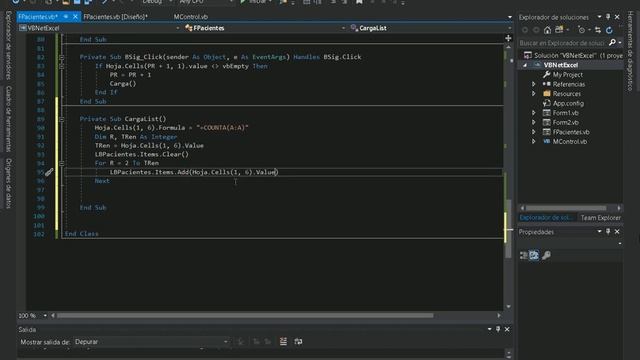Toggle word wrap icon in Salida toolbar
This screenshot has height=360, width=640.
click(298, 341)
